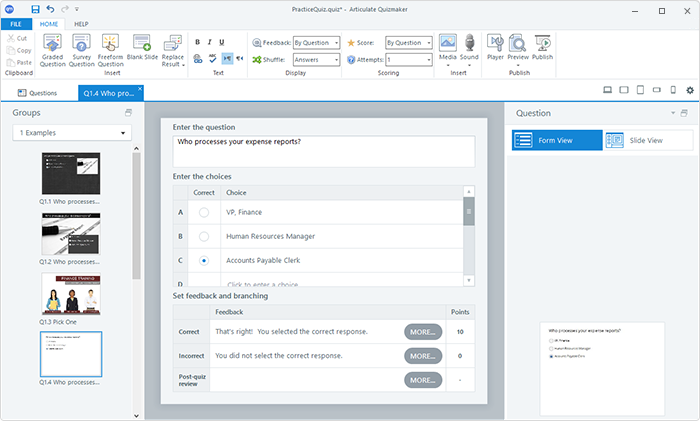Click the choices list scrollbar handle
Viewport: 700px width, 421px height.
(469, 212)
